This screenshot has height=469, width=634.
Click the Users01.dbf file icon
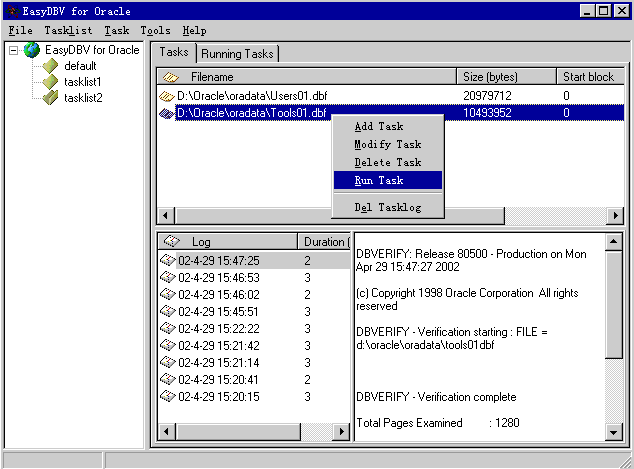[167, 96]
